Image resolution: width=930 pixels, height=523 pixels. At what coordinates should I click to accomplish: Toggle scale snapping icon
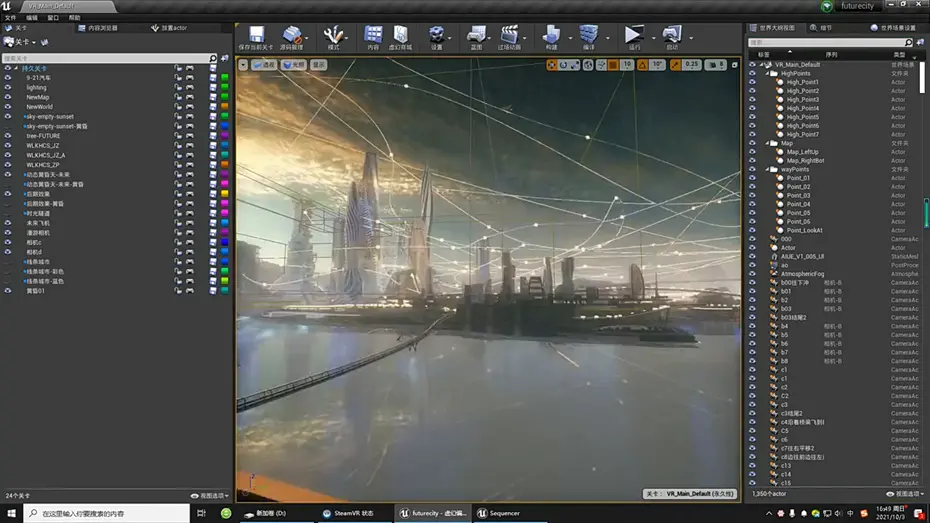[676, 65]
